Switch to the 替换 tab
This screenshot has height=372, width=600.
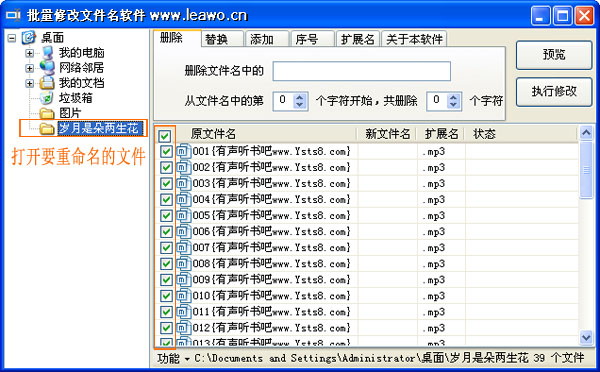(222, 39)
